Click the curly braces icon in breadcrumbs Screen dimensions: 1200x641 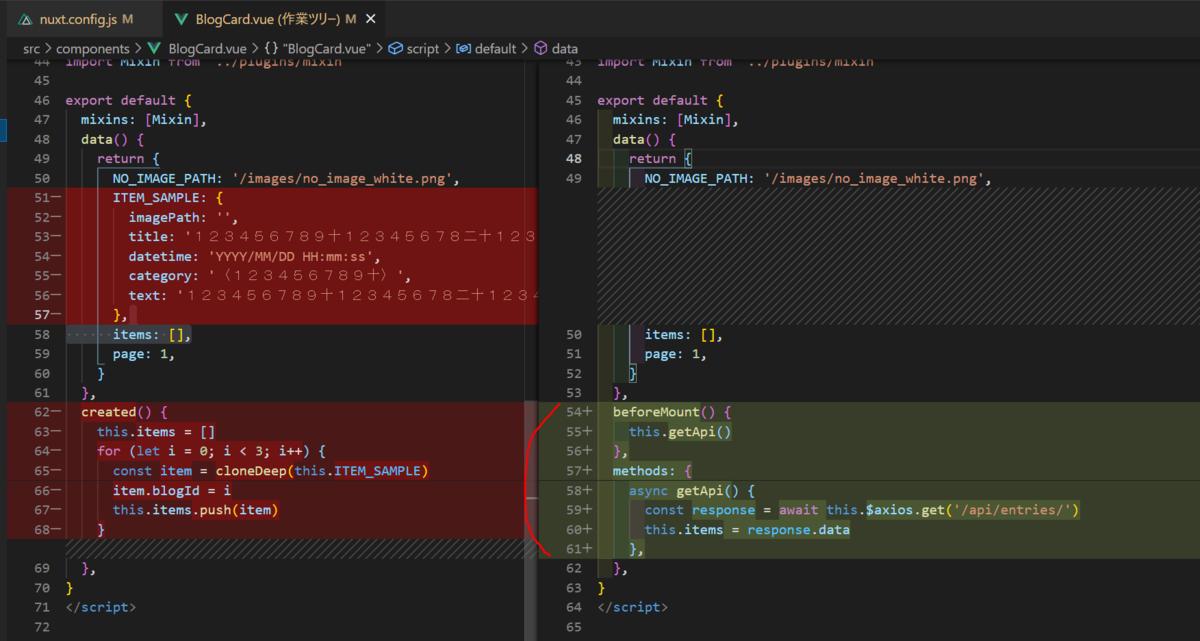tap(271, 48)
